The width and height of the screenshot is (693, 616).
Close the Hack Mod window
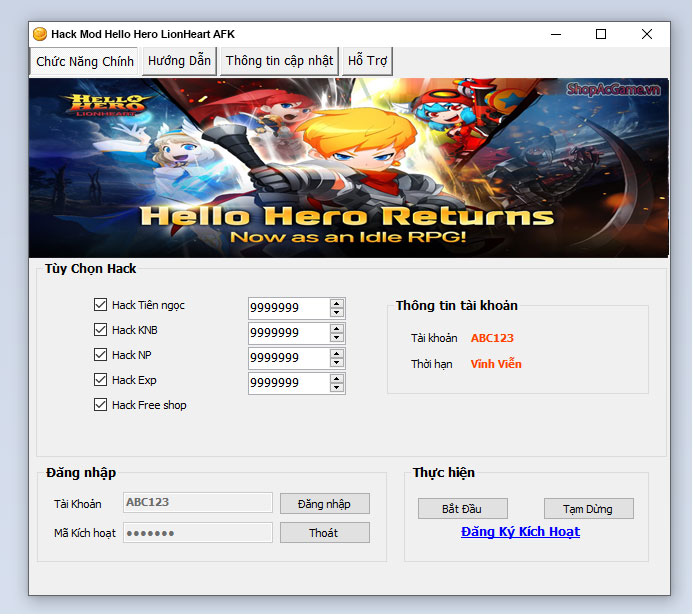(x=647, y=34)
